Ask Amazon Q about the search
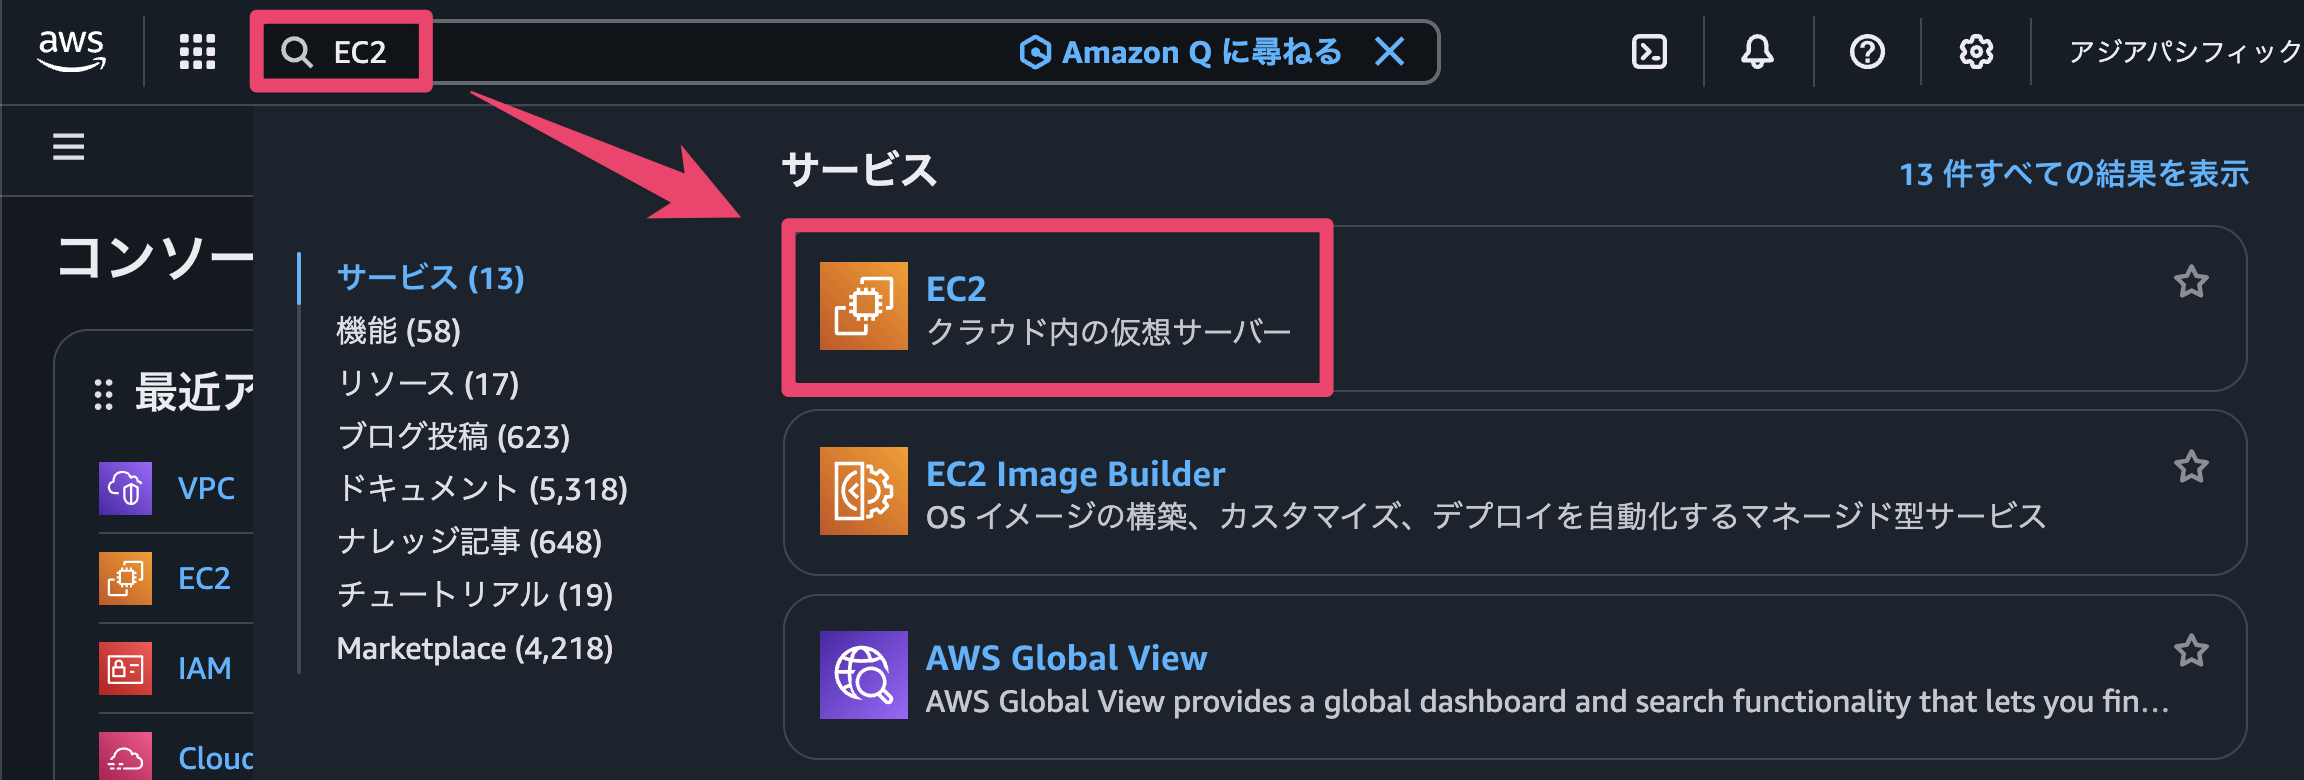The width and height of the screenshot is (2304, 780). pyautogui.click(x=1181, y=51)
